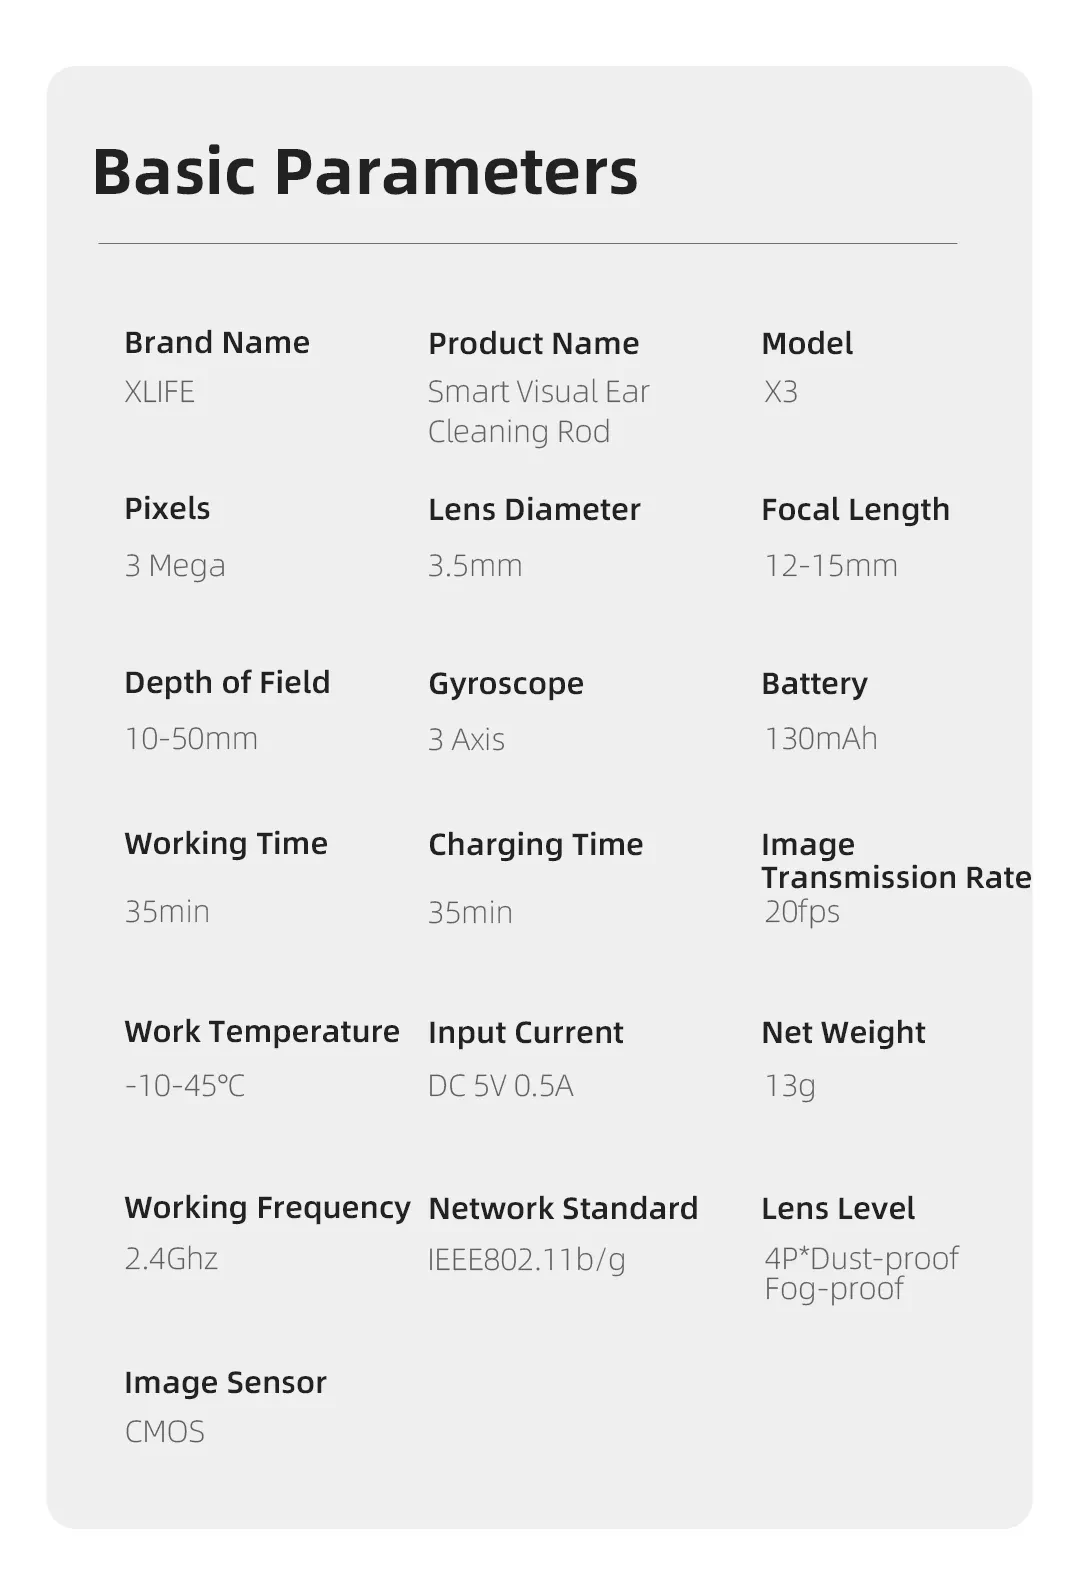The height and width of the screenshot is (1596, 1080).
Task: Click the Basic Parameters heading
Action: 365,172
